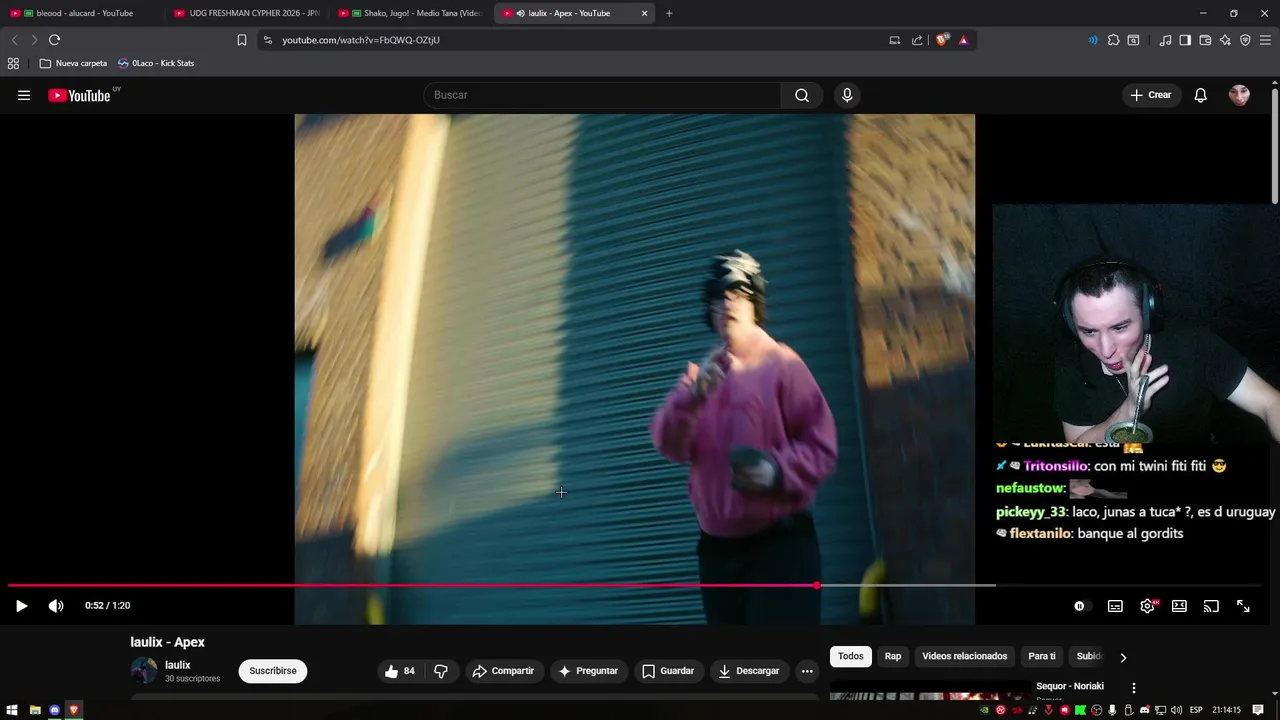Open the account avatar menu

pyautogui.click(x=1239, y=95)
